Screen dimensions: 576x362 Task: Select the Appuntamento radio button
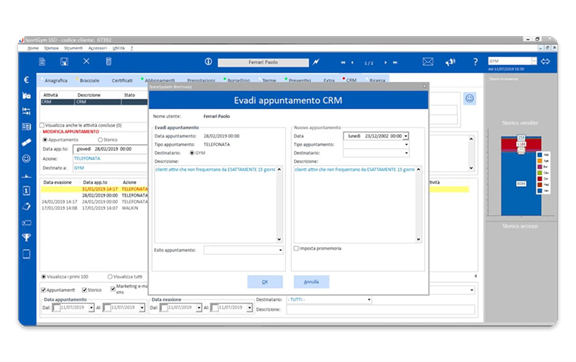click(45, 140)
